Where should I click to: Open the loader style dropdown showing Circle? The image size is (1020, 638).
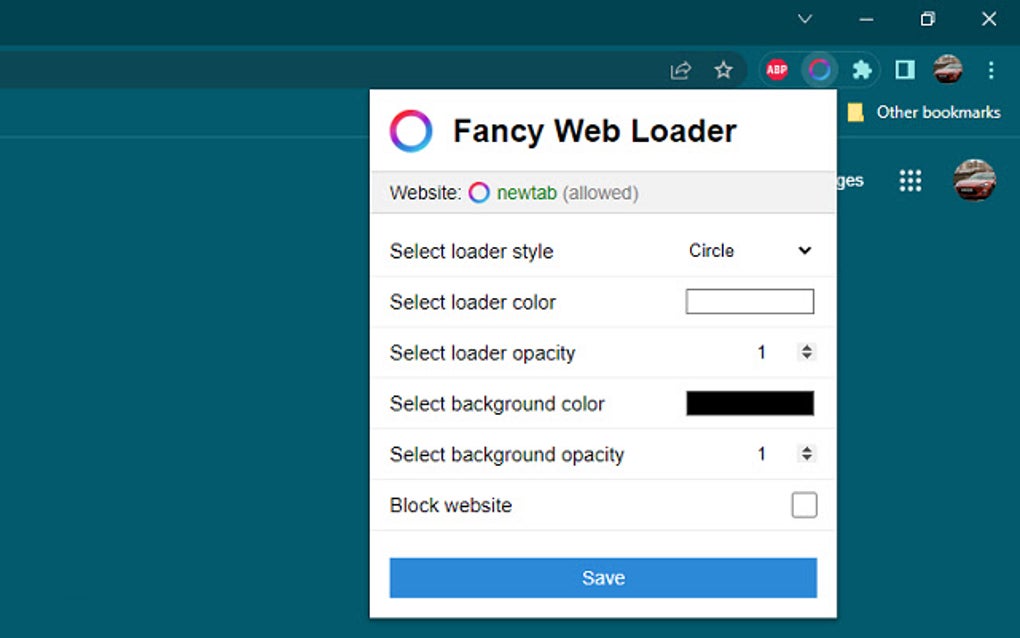coord(748,251)
